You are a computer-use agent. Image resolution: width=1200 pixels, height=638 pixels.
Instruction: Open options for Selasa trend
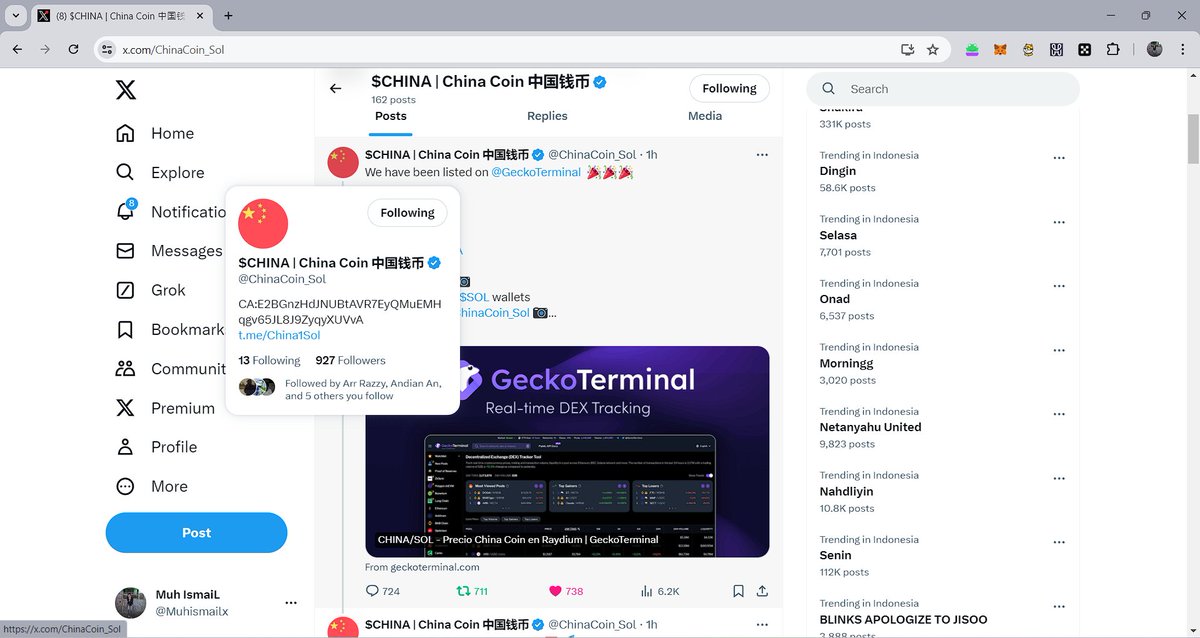1059,222
